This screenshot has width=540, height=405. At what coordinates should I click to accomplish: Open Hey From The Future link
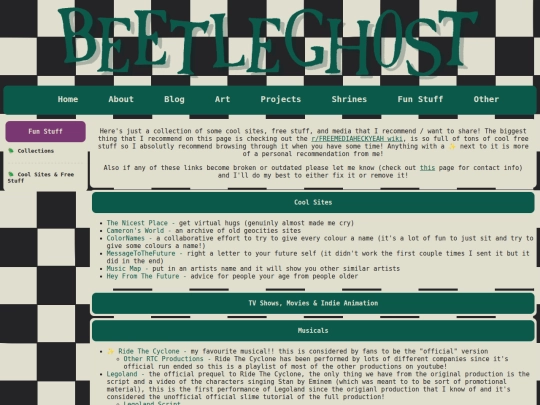click(x=143, y=276)
